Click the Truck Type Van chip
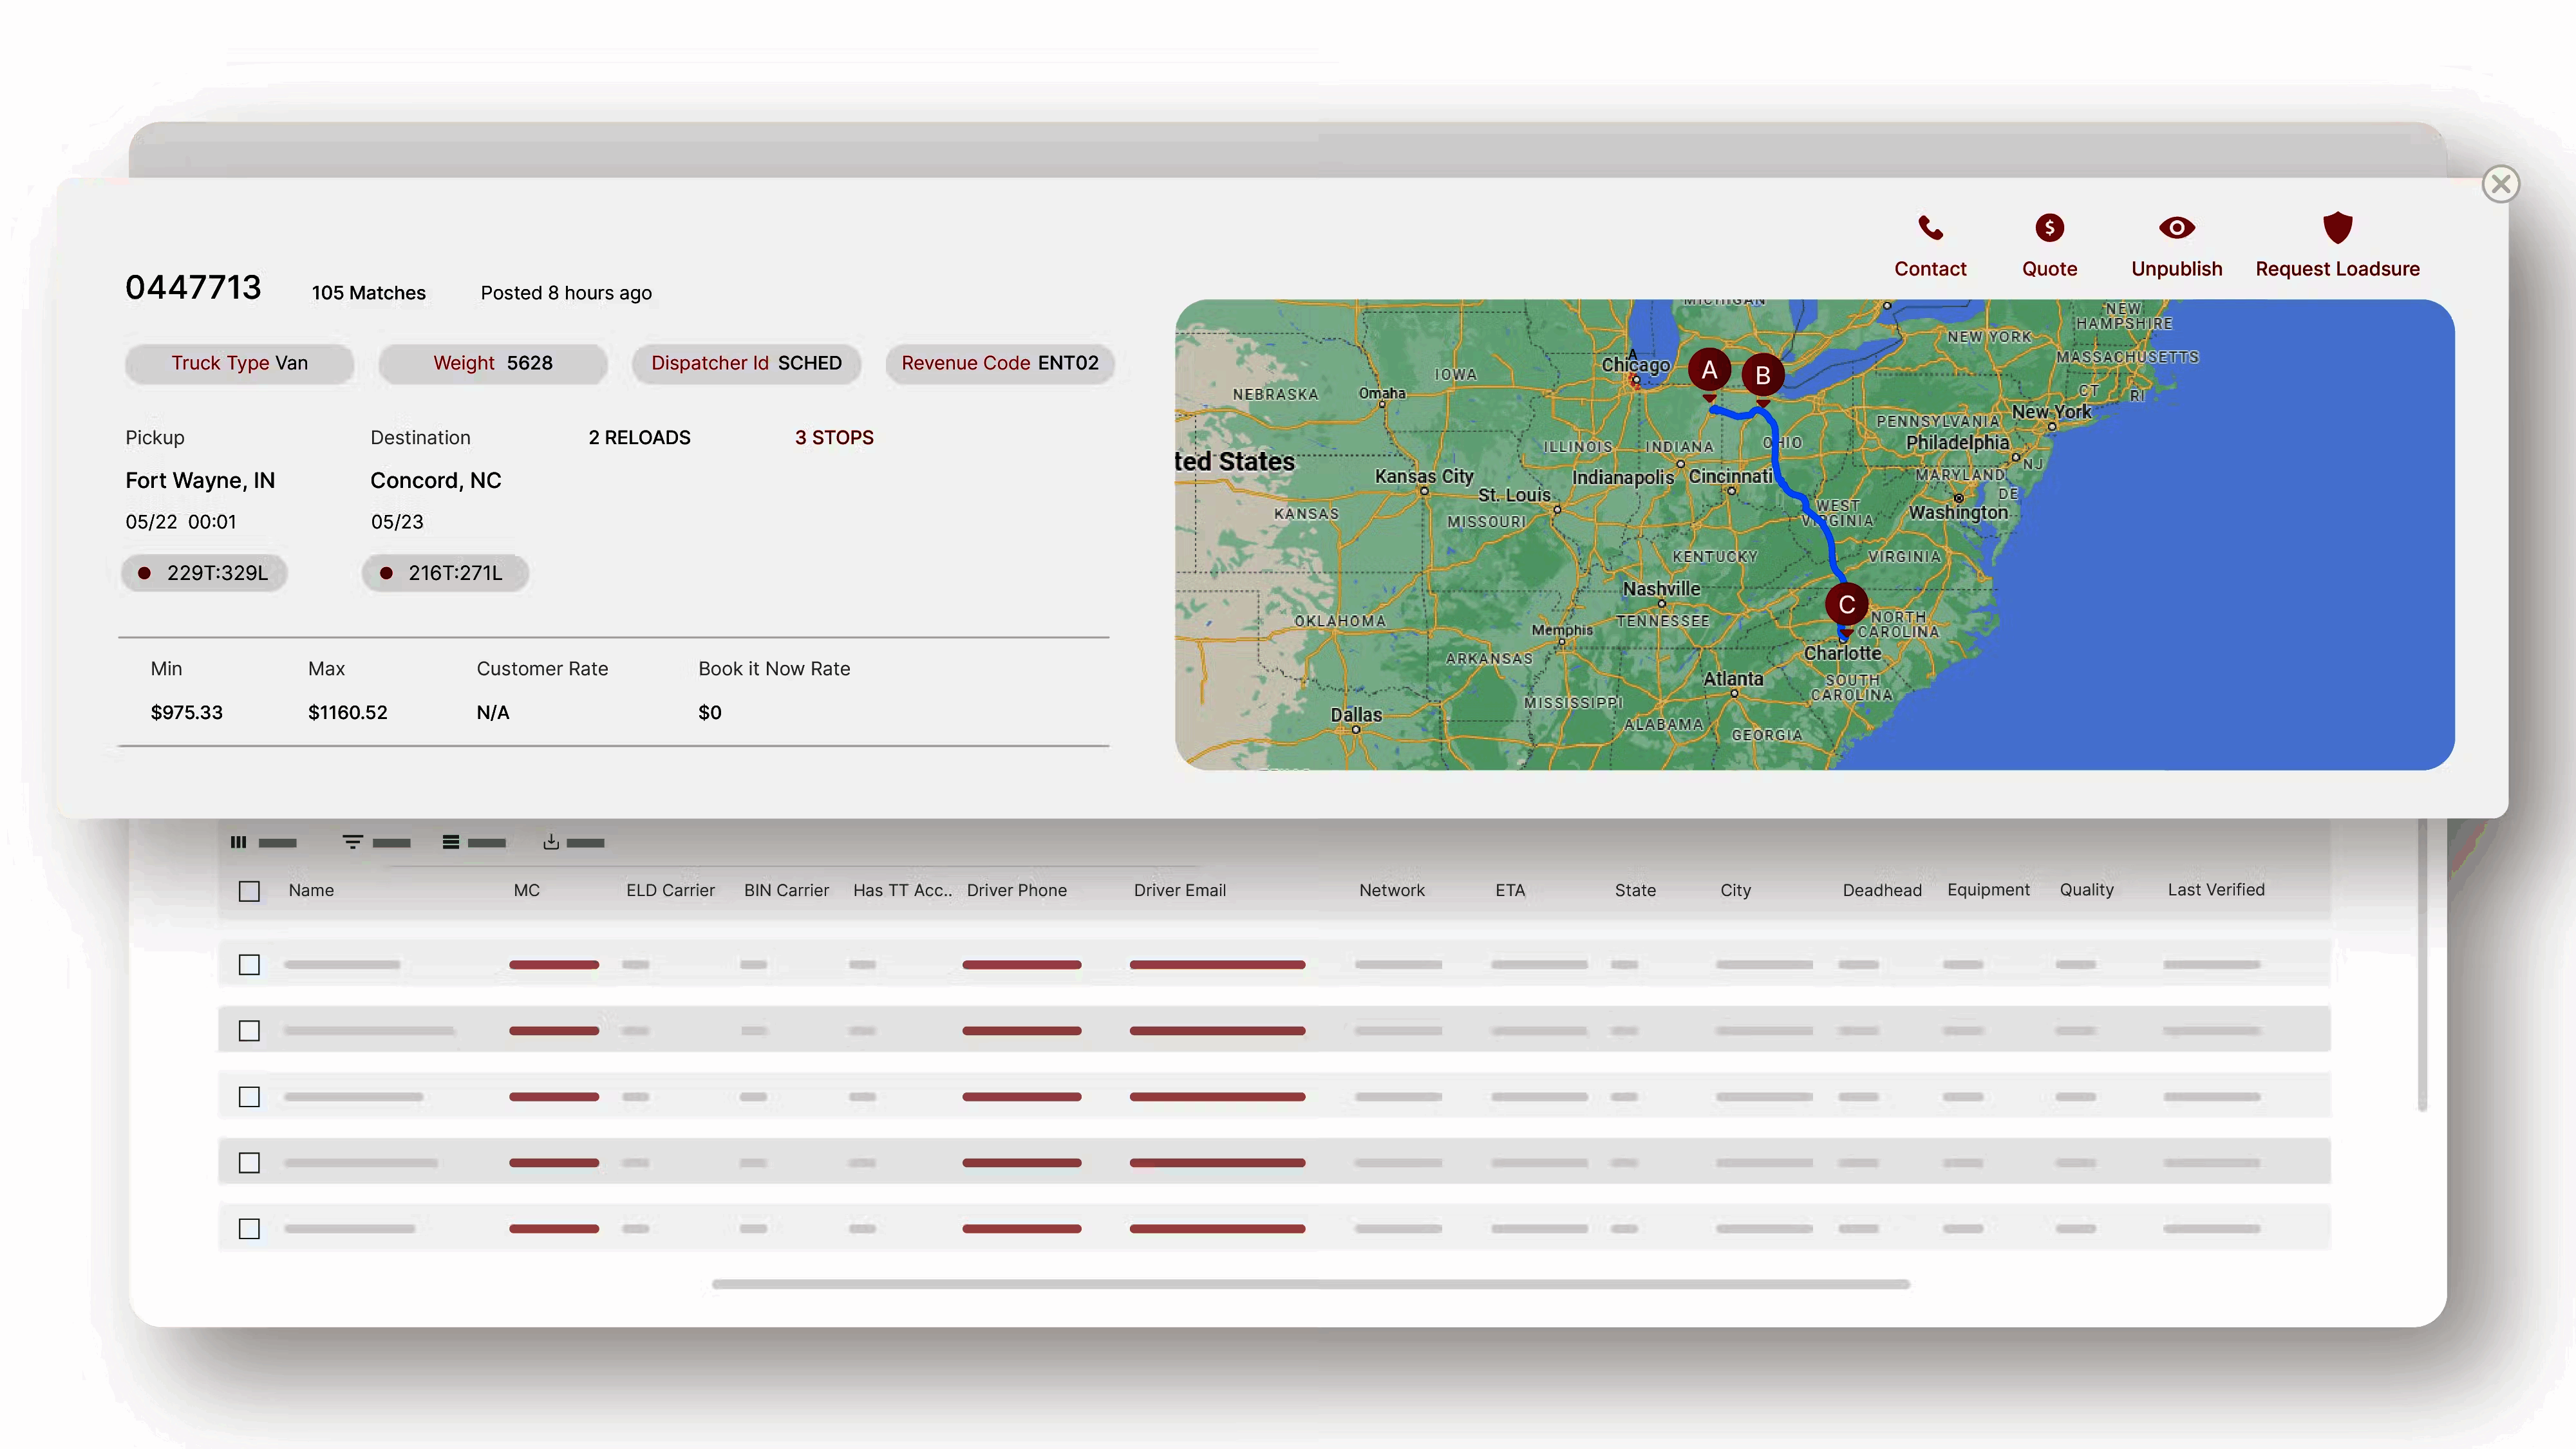Screen dimensions: 2576x1449 pyautogui.click(x=239, y=363)
